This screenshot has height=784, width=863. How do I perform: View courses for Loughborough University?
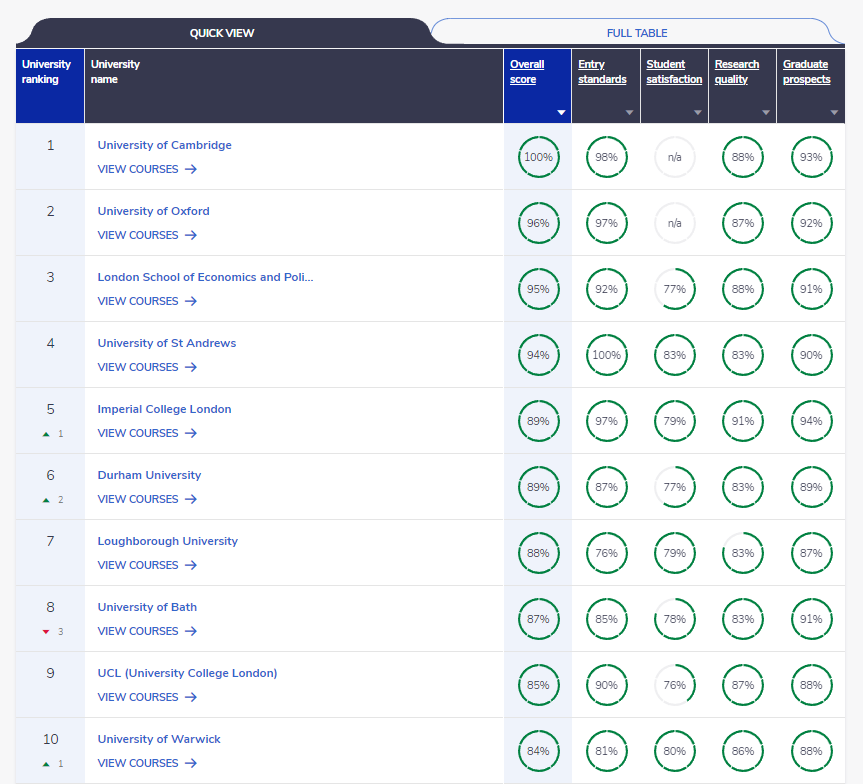(147, 565)
